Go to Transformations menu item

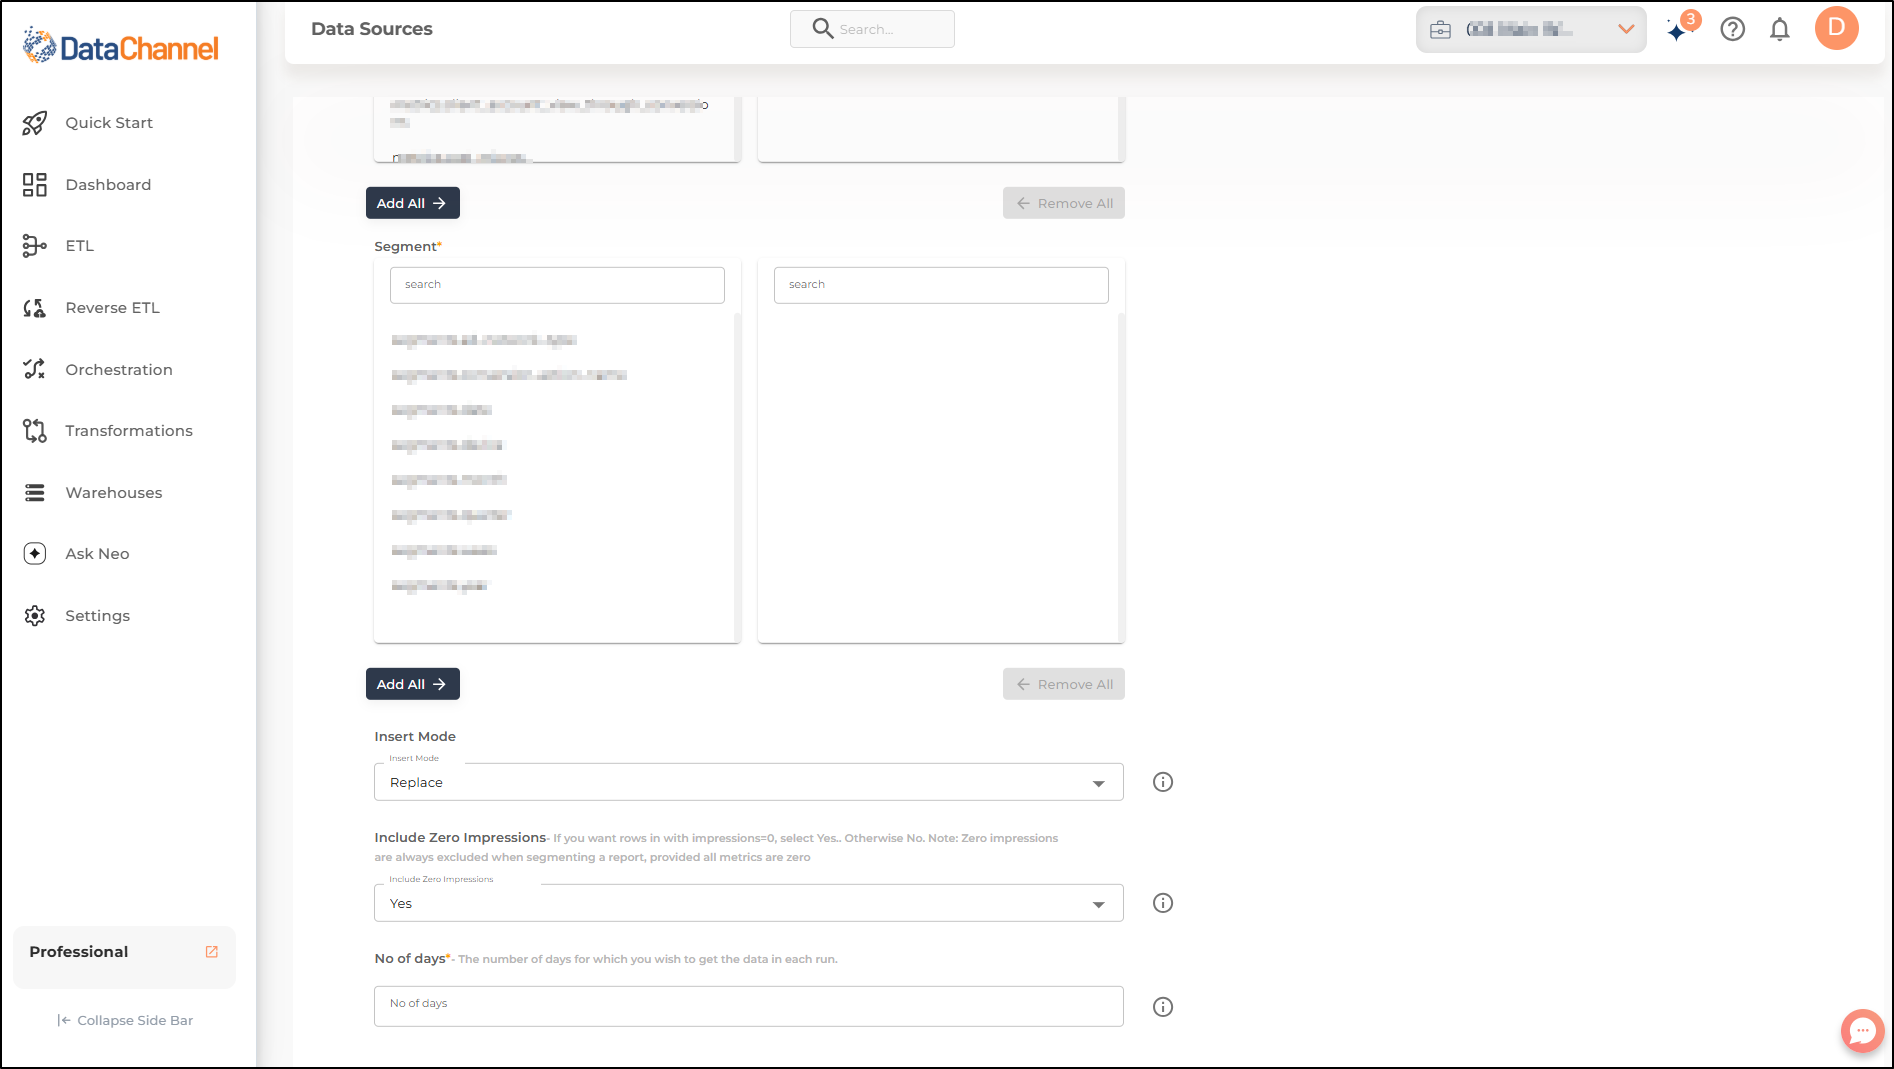tap(129, 431)
